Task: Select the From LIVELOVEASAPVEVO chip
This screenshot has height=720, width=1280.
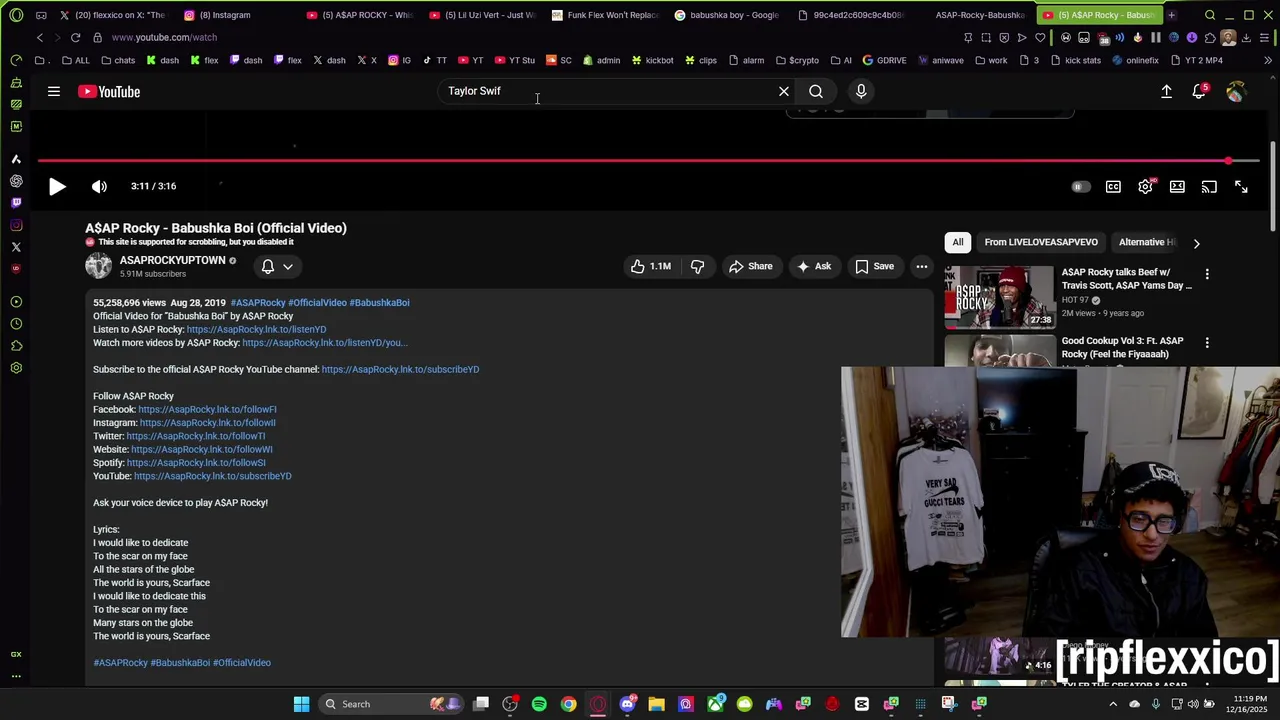Action: [x=1041, y=242]
